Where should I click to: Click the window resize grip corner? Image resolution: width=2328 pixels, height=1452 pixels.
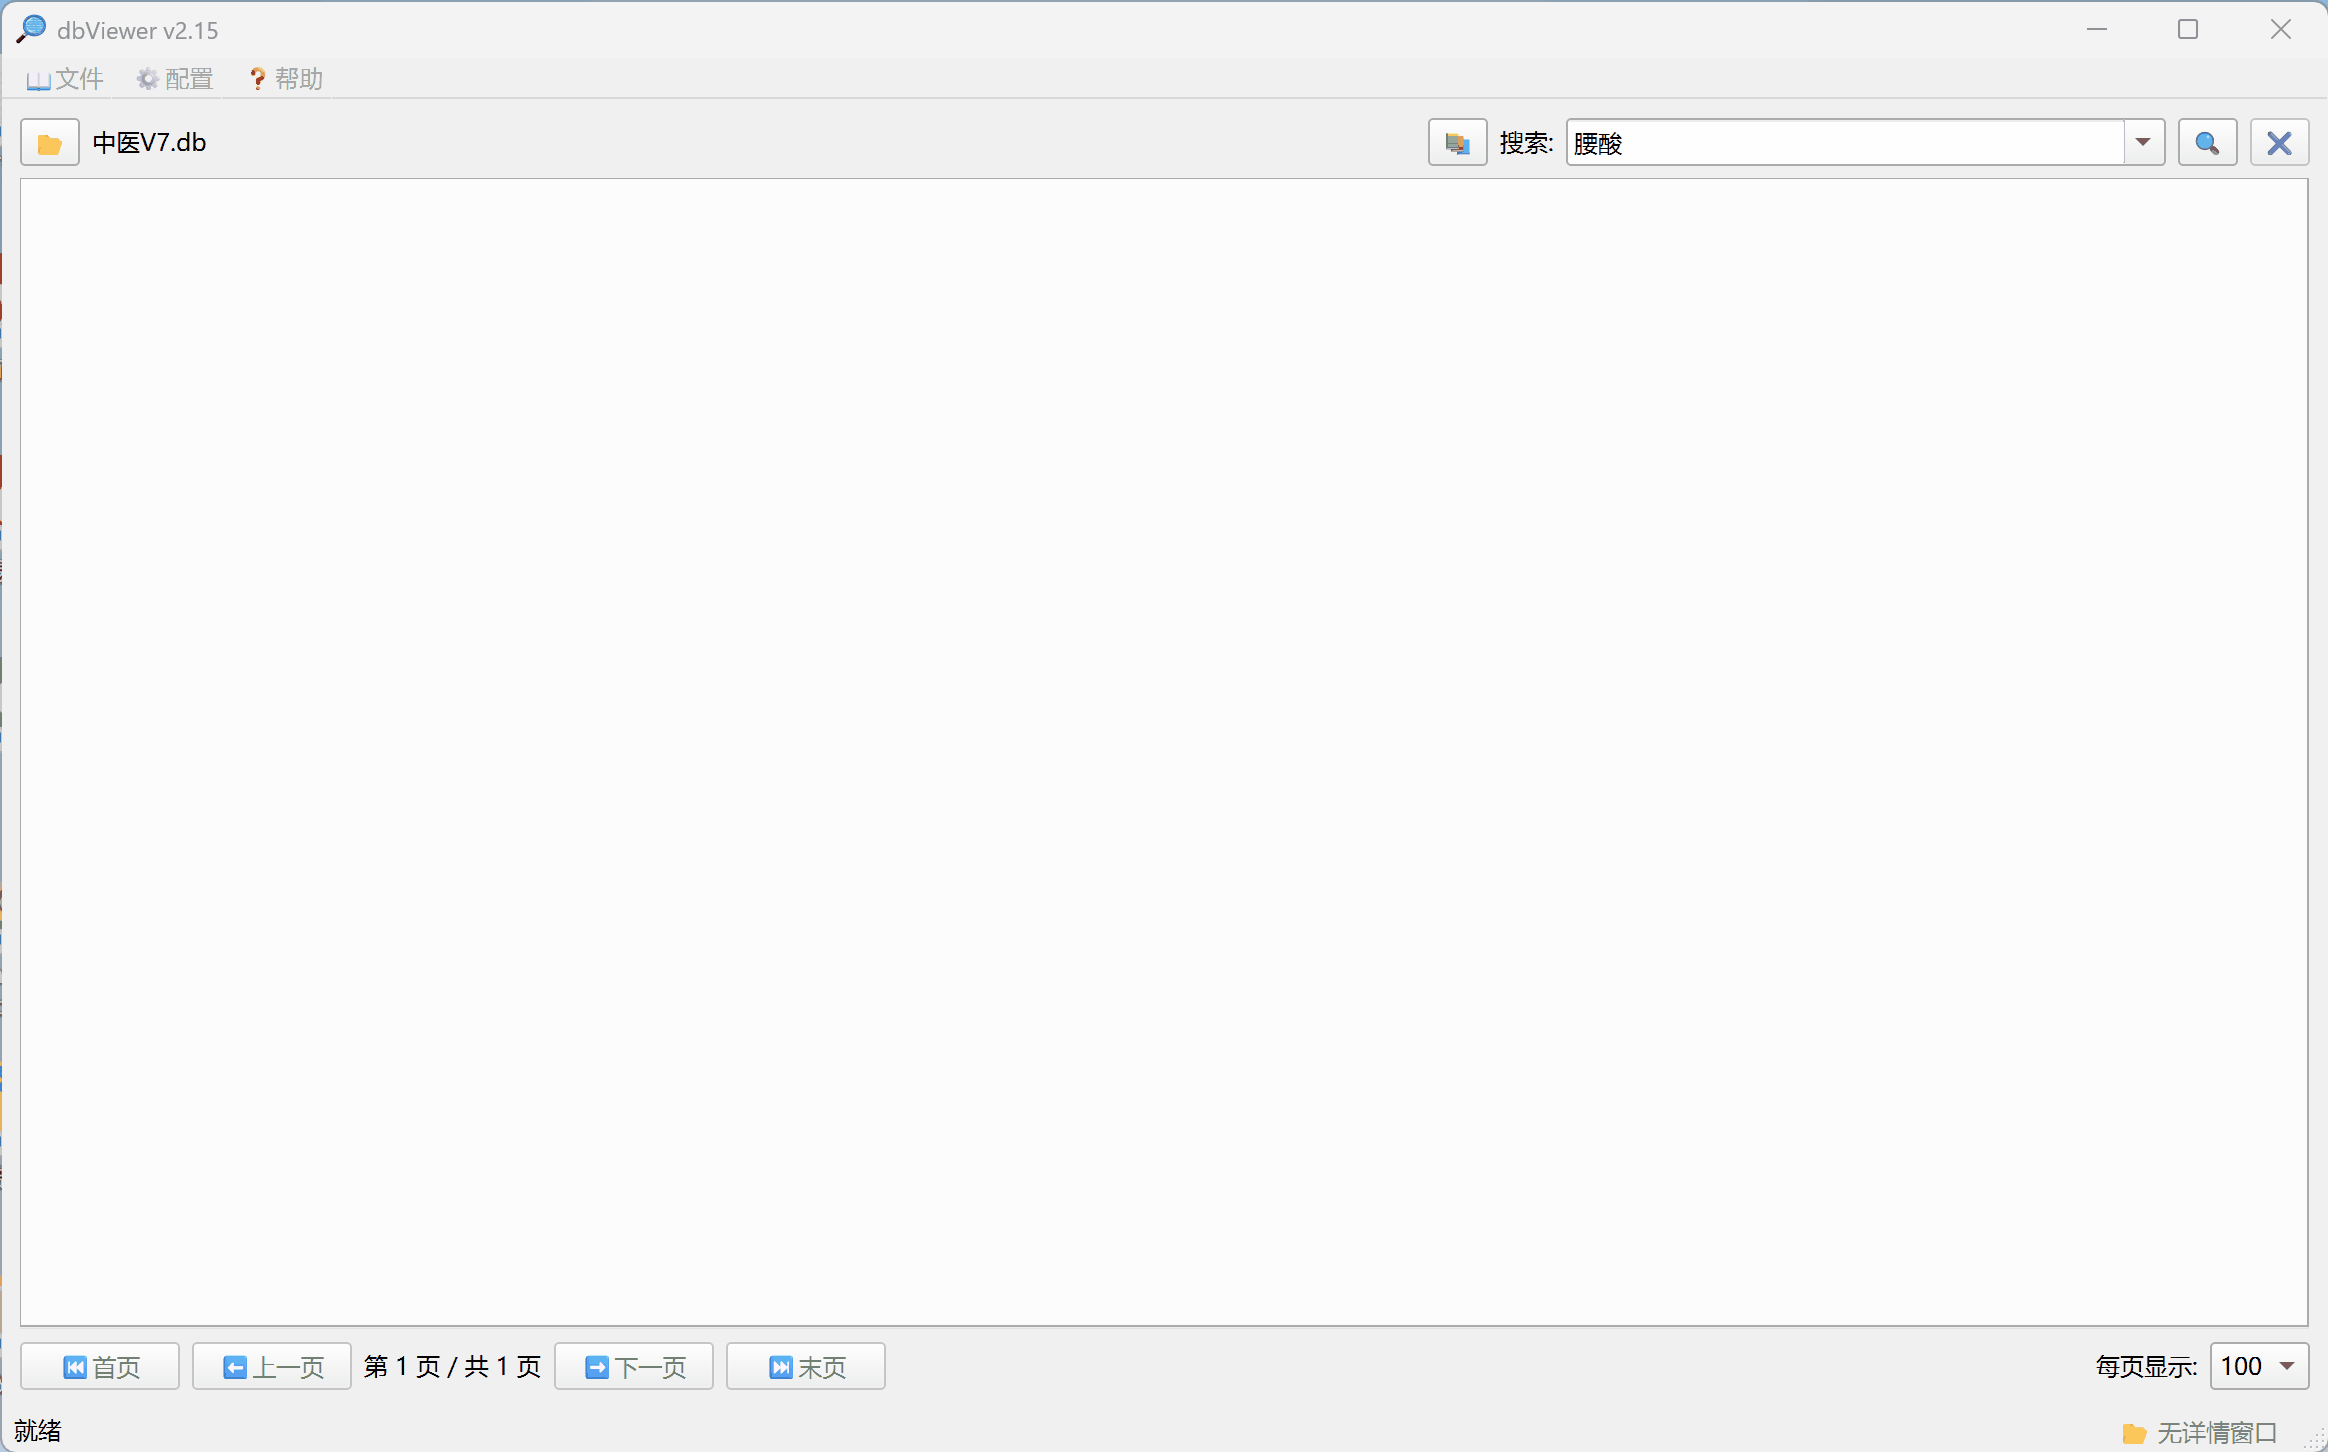coord(2316,1440)
